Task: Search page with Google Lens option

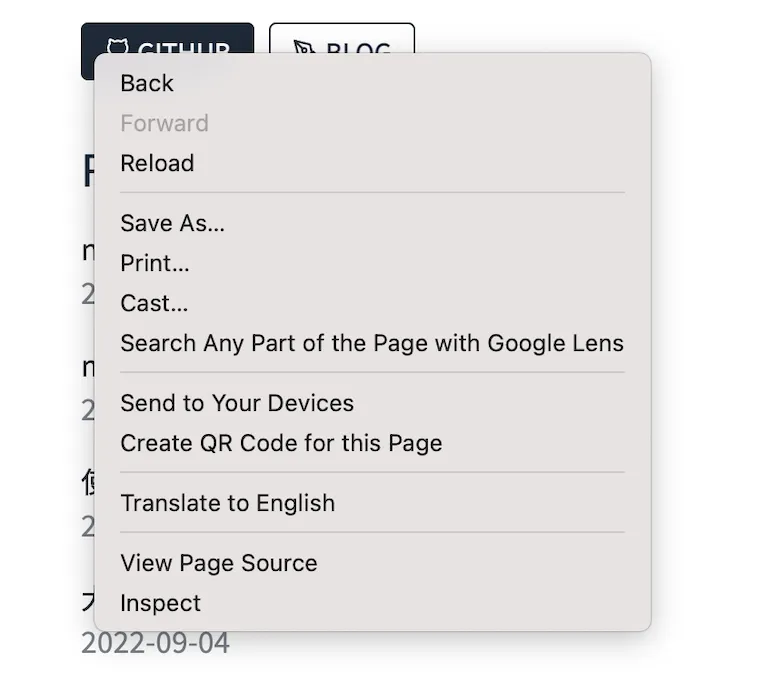Action: 371,344
